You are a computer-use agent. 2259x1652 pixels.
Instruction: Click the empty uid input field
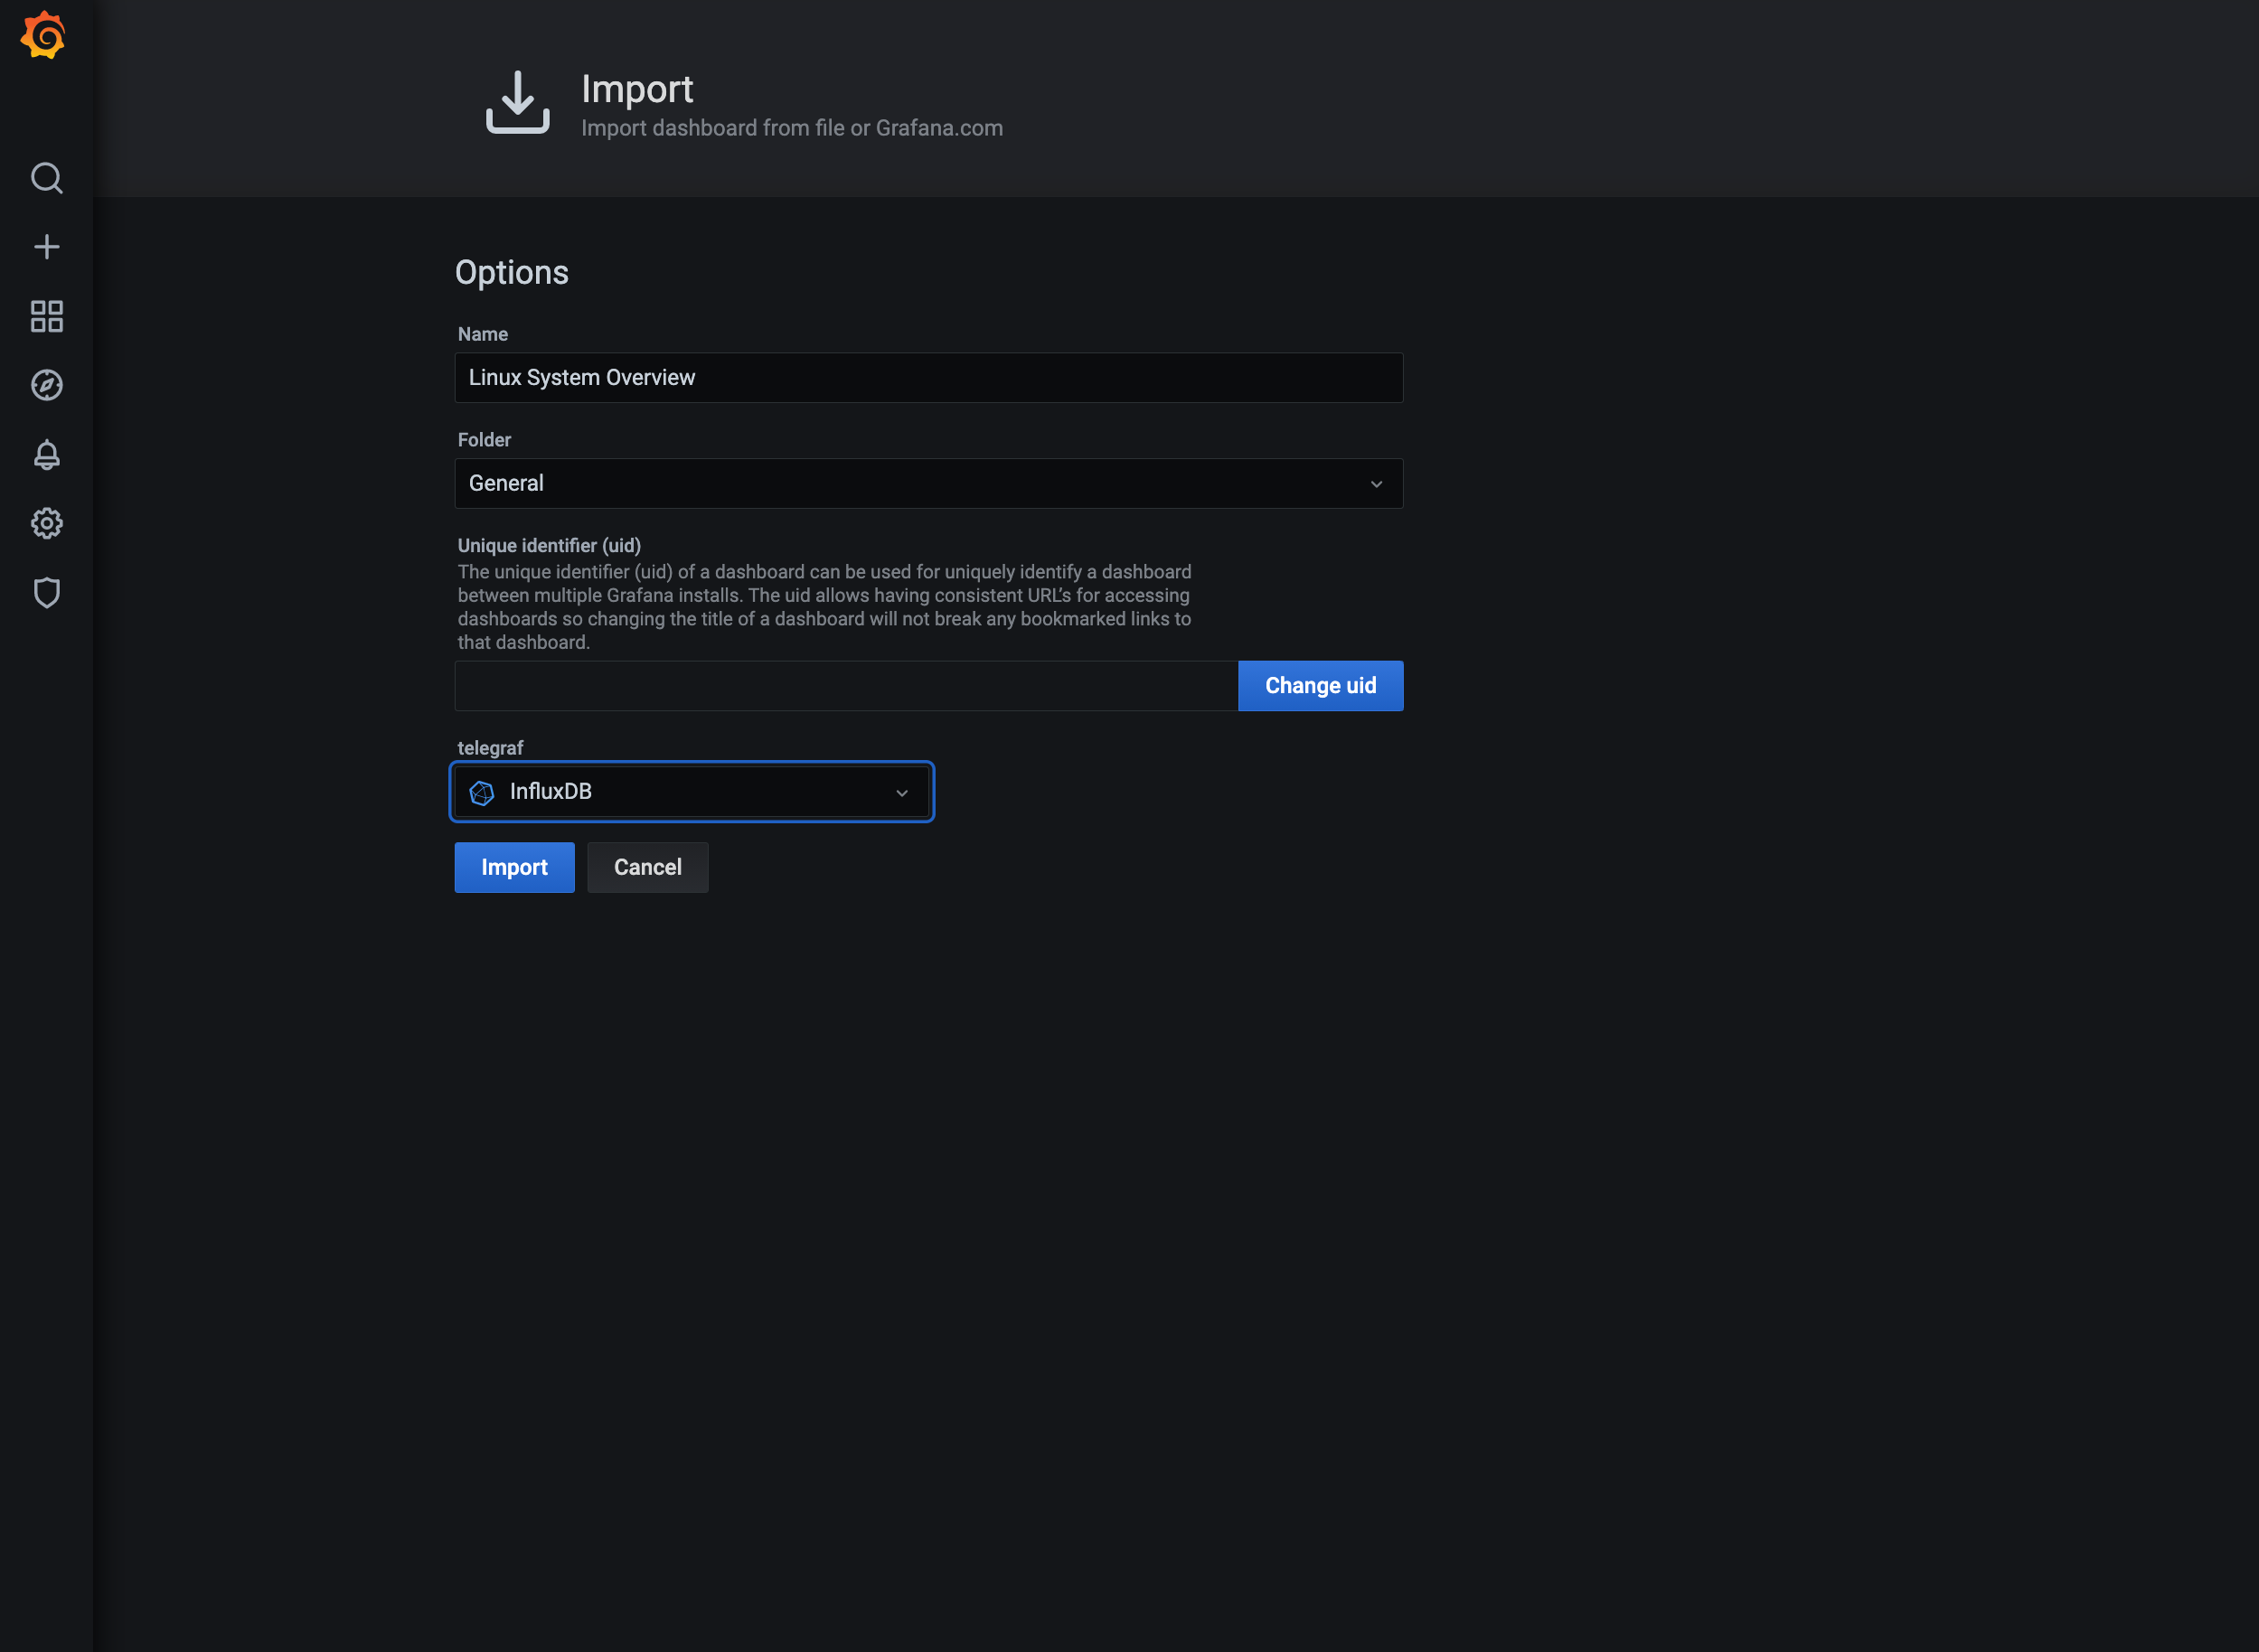pos(846,686)
